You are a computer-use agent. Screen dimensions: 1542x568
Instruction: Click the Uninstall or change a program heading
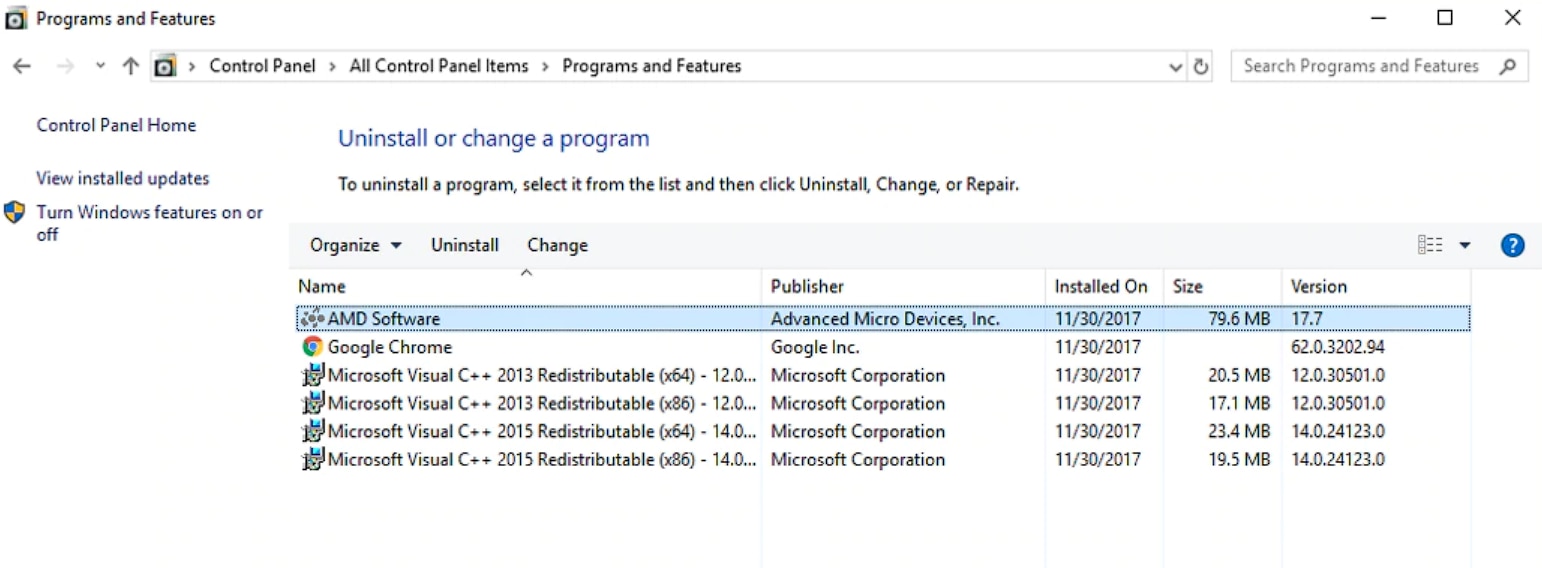tap(494, 138)
